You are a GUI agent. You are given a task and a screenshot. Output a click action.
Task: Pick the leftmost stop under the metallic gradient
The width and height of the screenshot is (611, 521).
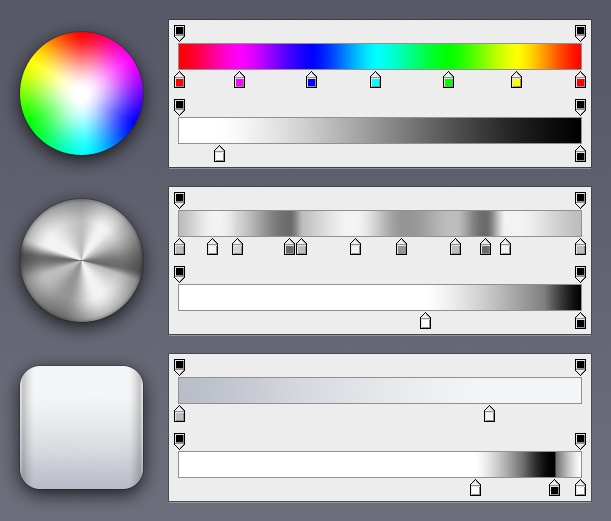click(179, 247)
